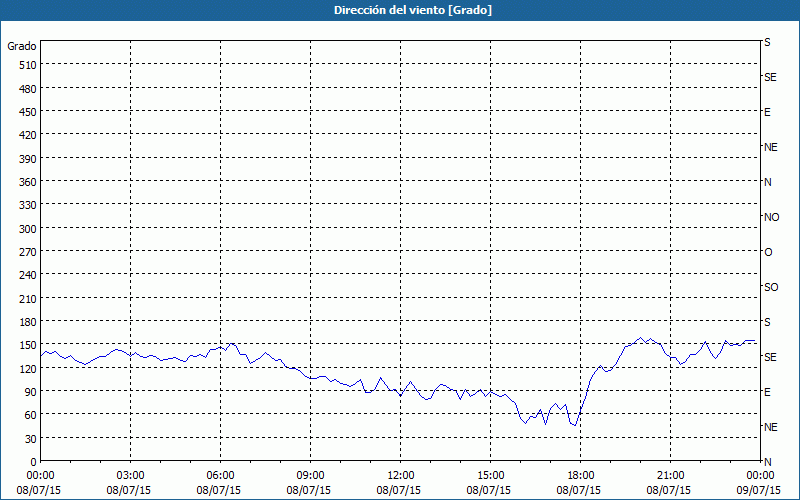
Task: Click the 270 value on the left axis
Action: pos(28,252)
